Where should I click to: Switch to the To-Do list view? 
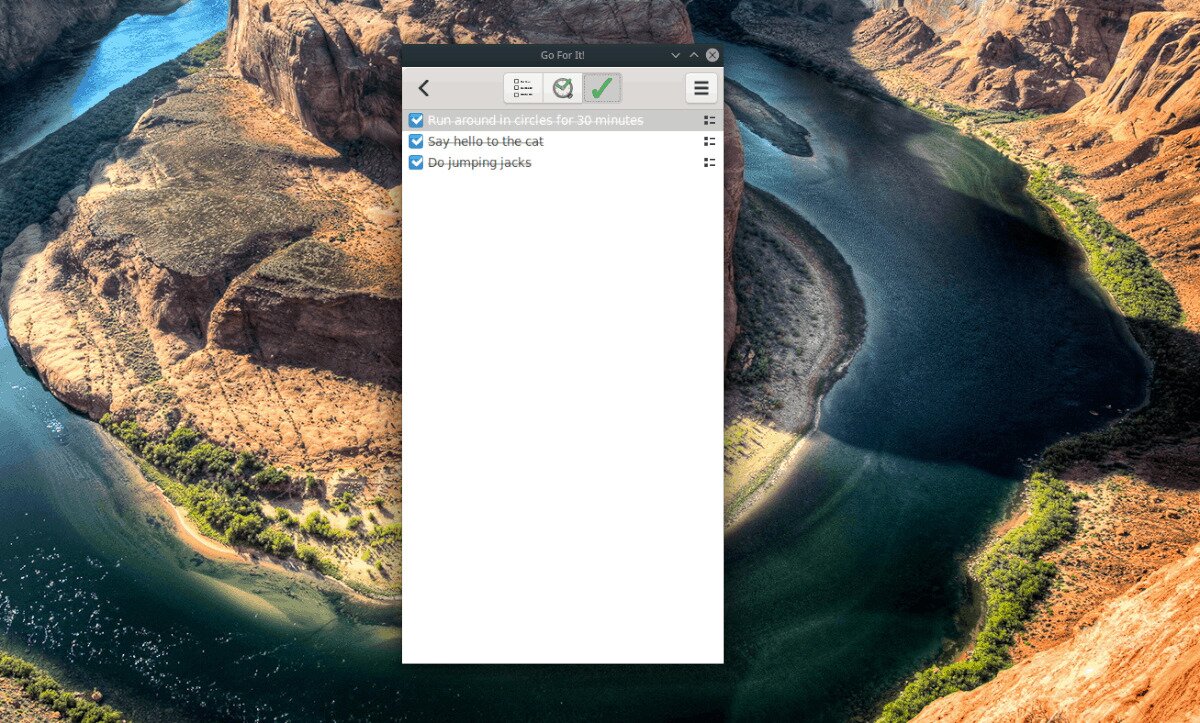pos(523,89)
